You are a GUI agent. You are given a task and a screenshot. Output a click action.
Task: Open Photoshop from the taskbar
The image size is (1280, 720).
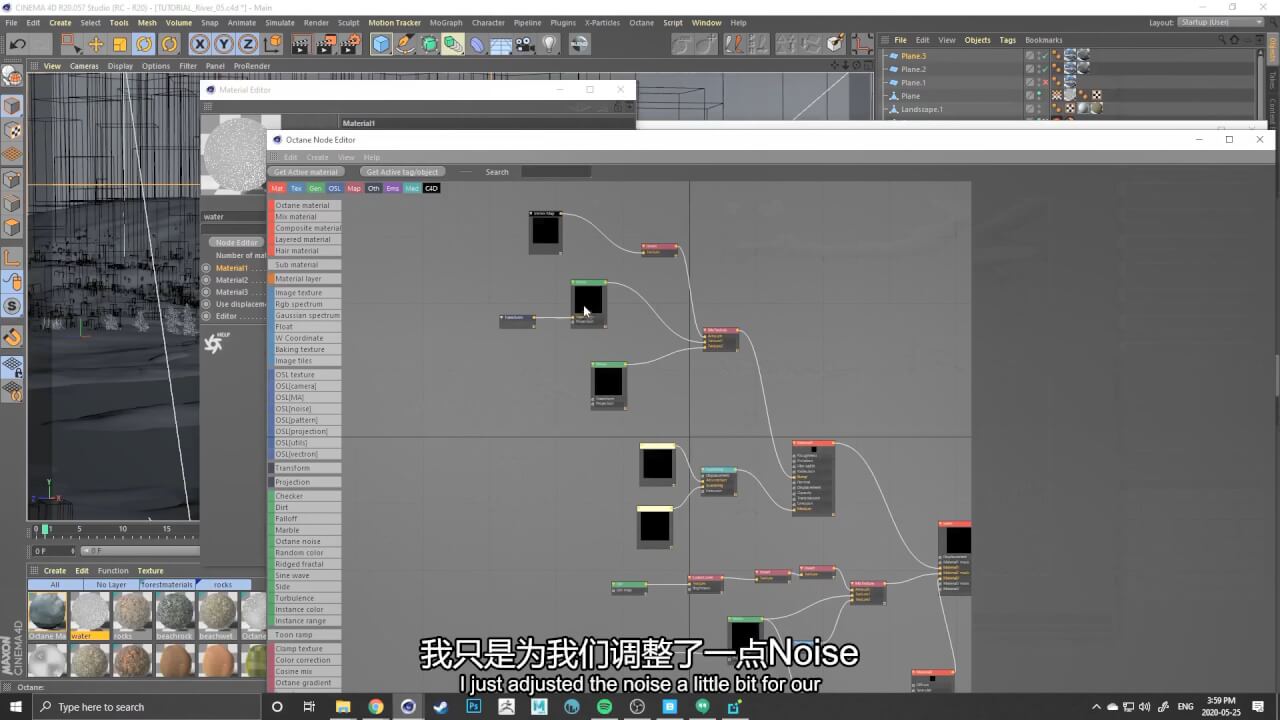pos(473,707)
